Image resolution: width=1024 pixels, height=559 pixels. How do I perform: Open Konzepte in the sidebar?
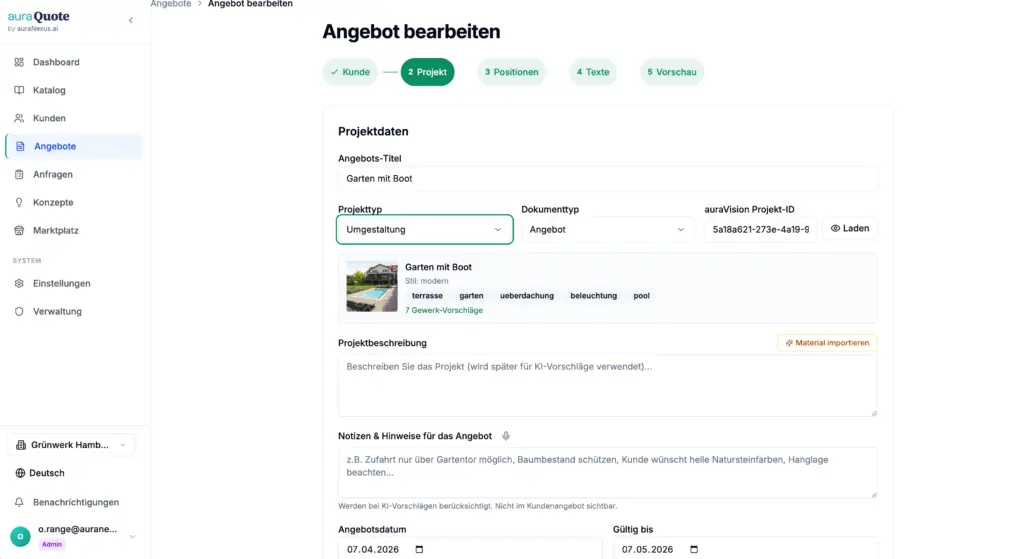(73, 202)
